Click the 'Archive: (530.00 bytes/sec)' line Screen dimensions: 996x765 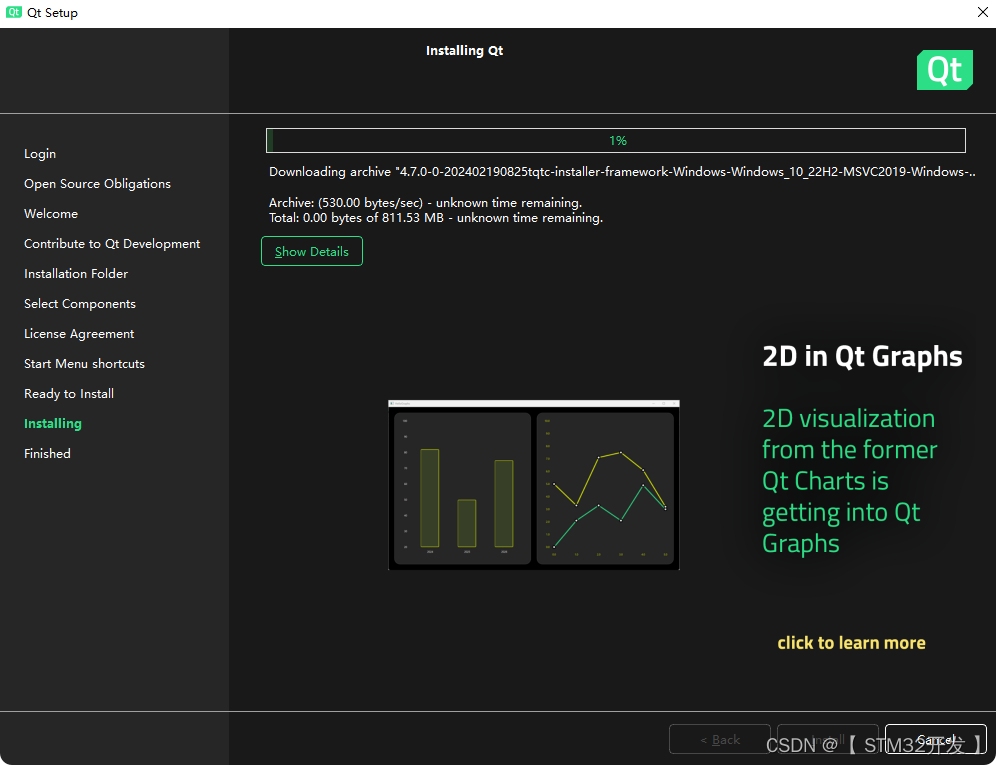[x=426, y=203]
